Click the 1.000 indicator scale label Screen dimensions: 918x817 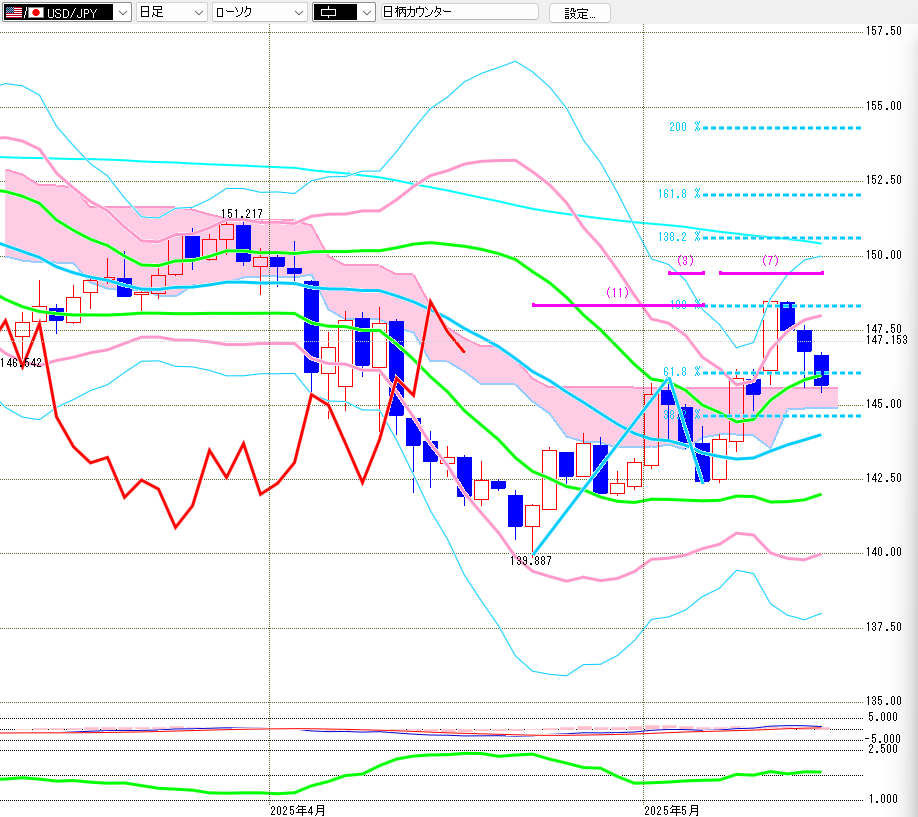pos(882,799)
